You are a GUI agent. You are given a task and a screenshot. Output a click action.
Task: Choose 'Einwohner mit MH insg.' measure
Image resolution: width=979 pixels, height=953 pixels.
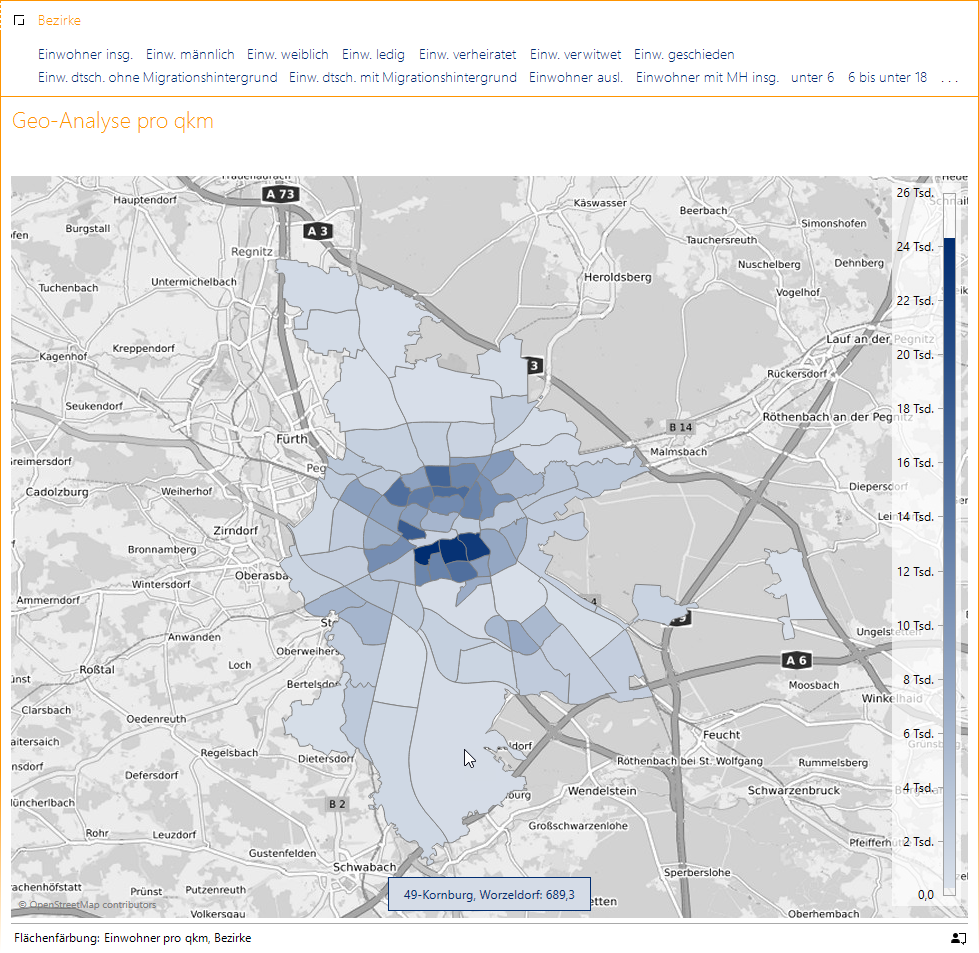pos(707,78)
